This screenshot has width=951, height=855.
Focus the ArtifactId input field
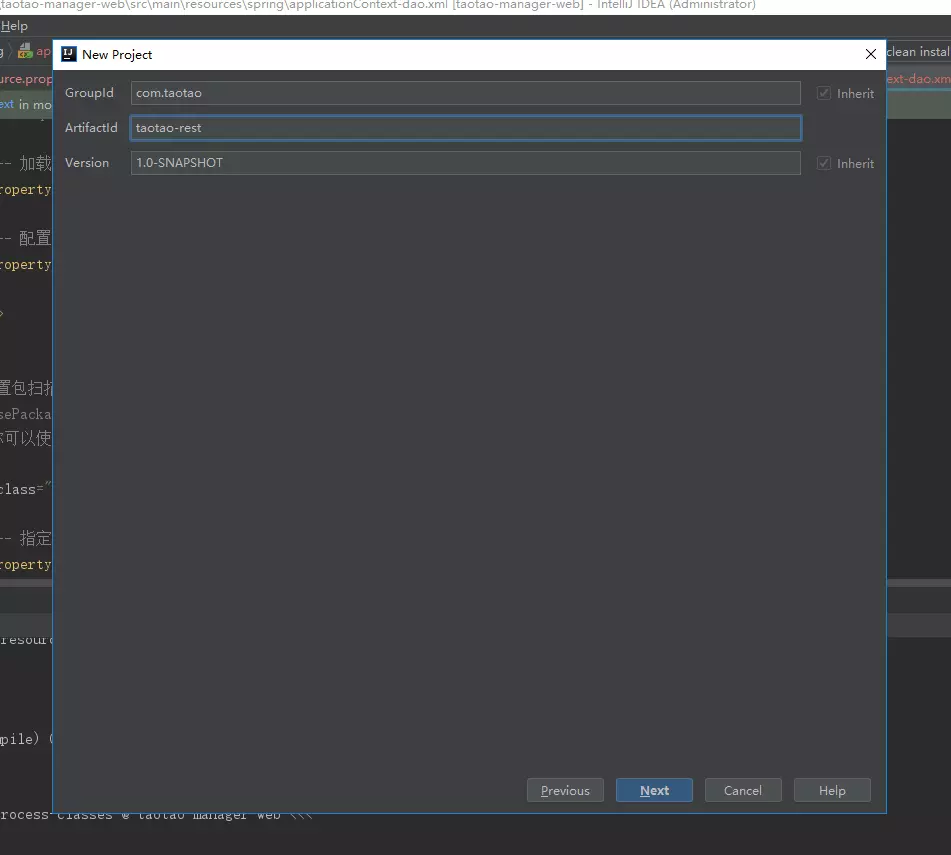point(466,128)
